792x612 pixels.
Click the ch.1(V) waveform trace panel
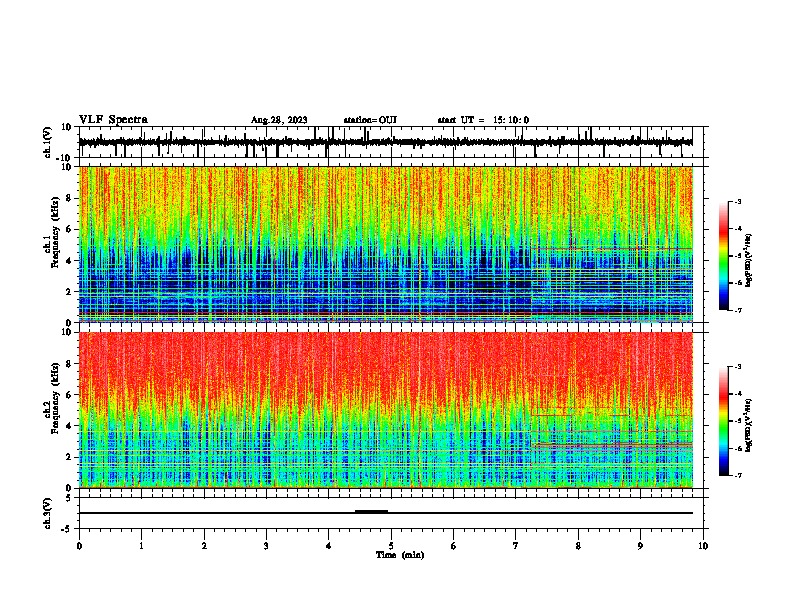coord(391,142)
